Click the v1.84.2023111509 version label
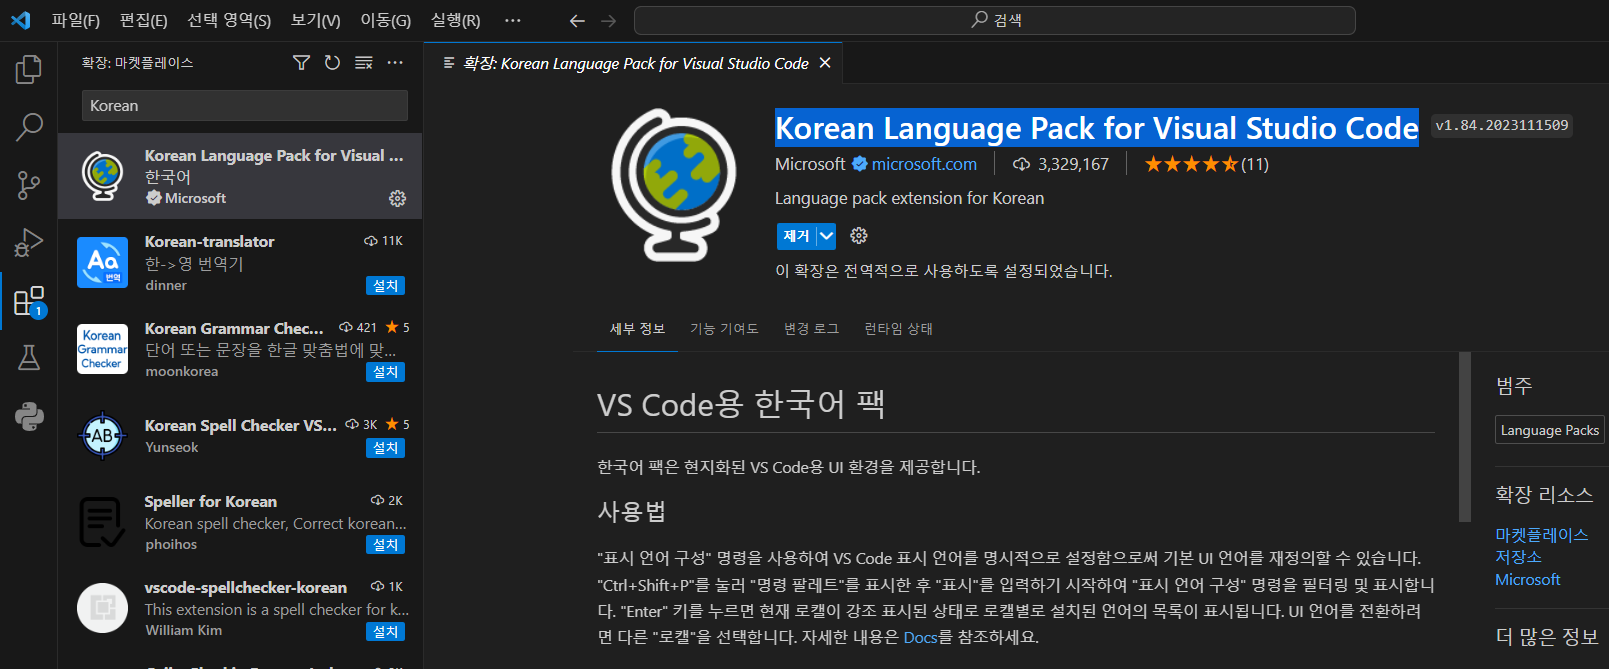The width and height of the screenshot is (1609, 669). (x=1502, y=125)
